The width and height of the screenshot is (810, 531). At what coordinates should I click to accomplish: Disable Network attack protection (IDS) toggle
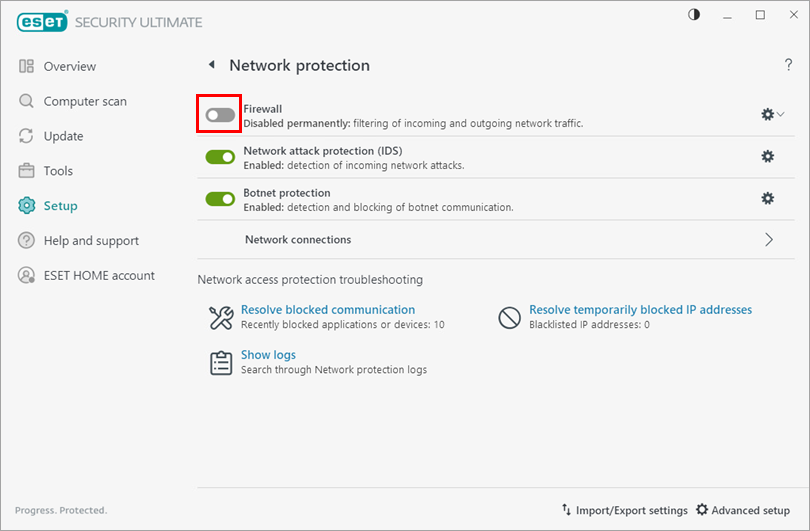(x=220, y=157)
